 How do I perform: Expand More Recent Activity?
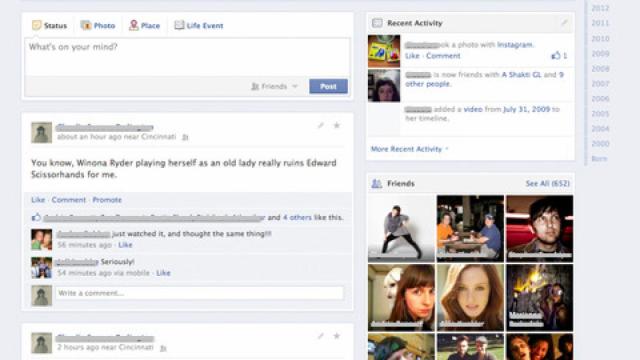tap(409, 149)
